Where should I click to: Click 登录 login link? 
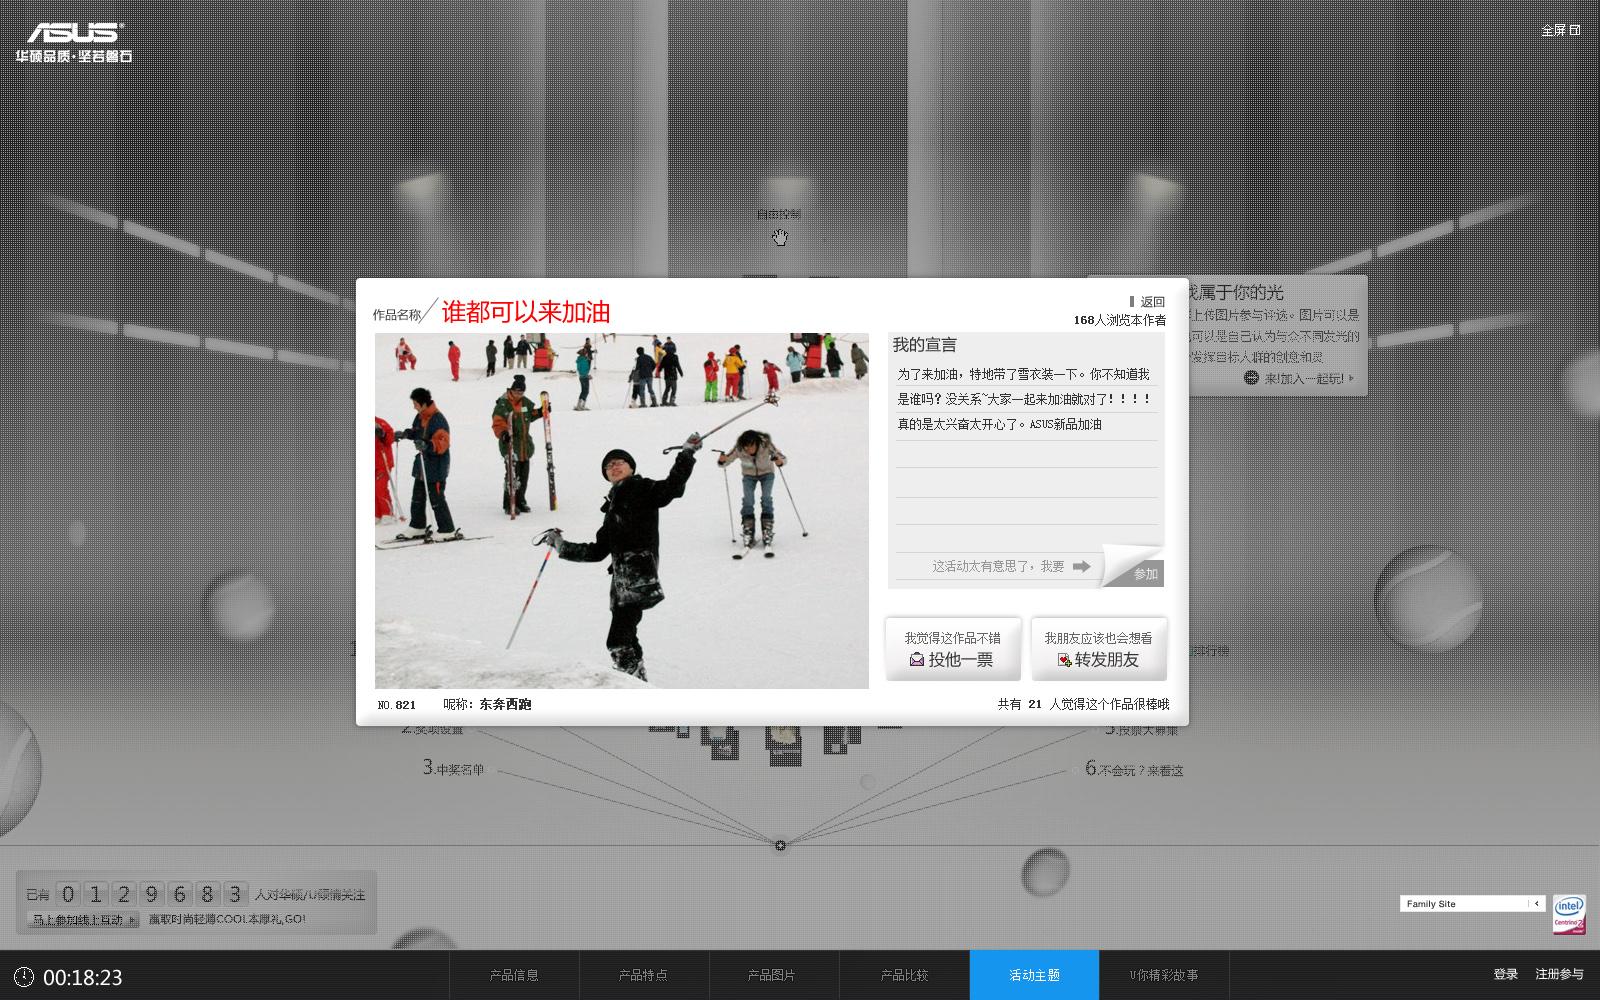(1505, 974)
